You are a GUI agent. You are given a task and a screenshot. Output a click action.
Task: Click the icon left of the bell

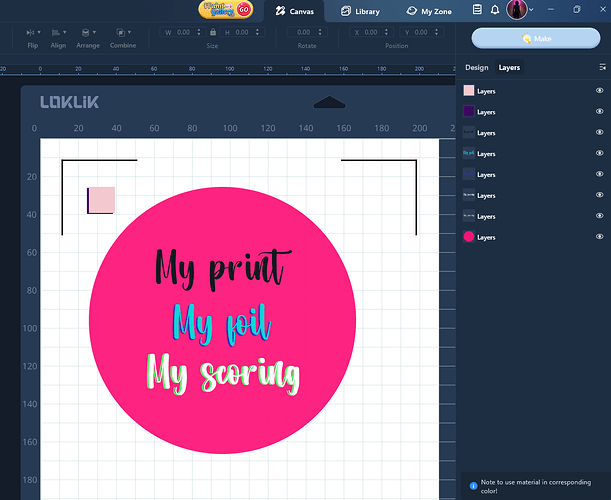coord(478,10)
